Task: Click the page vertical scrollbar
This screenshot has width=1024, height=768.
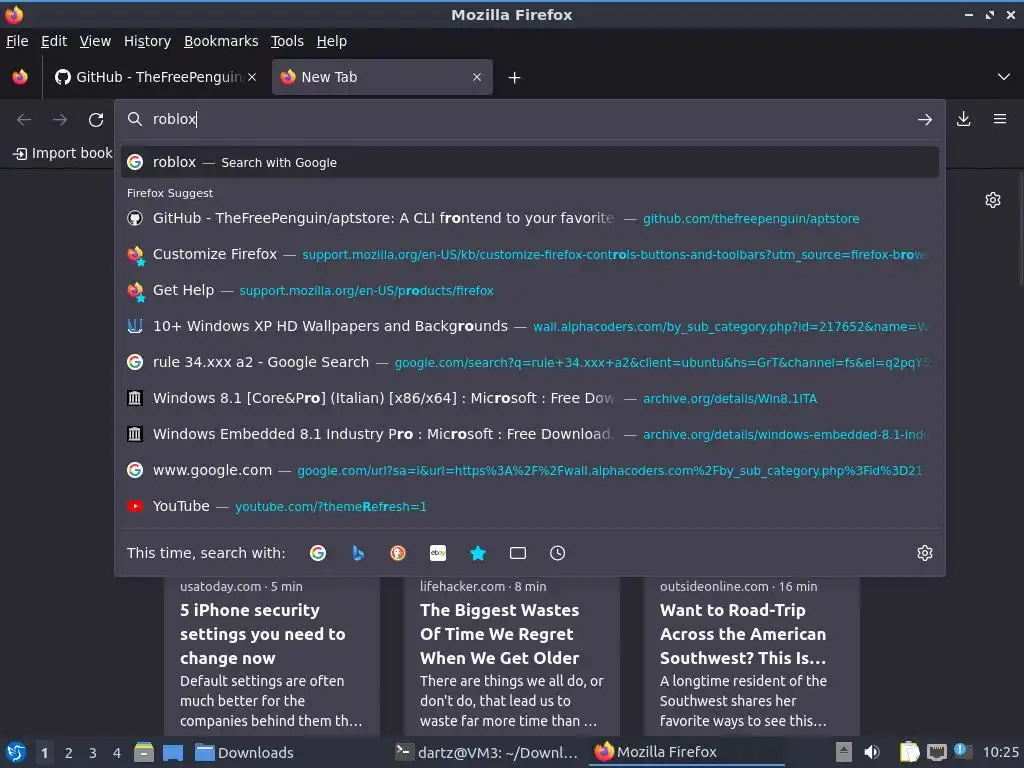Action: tap(1019, 229)
